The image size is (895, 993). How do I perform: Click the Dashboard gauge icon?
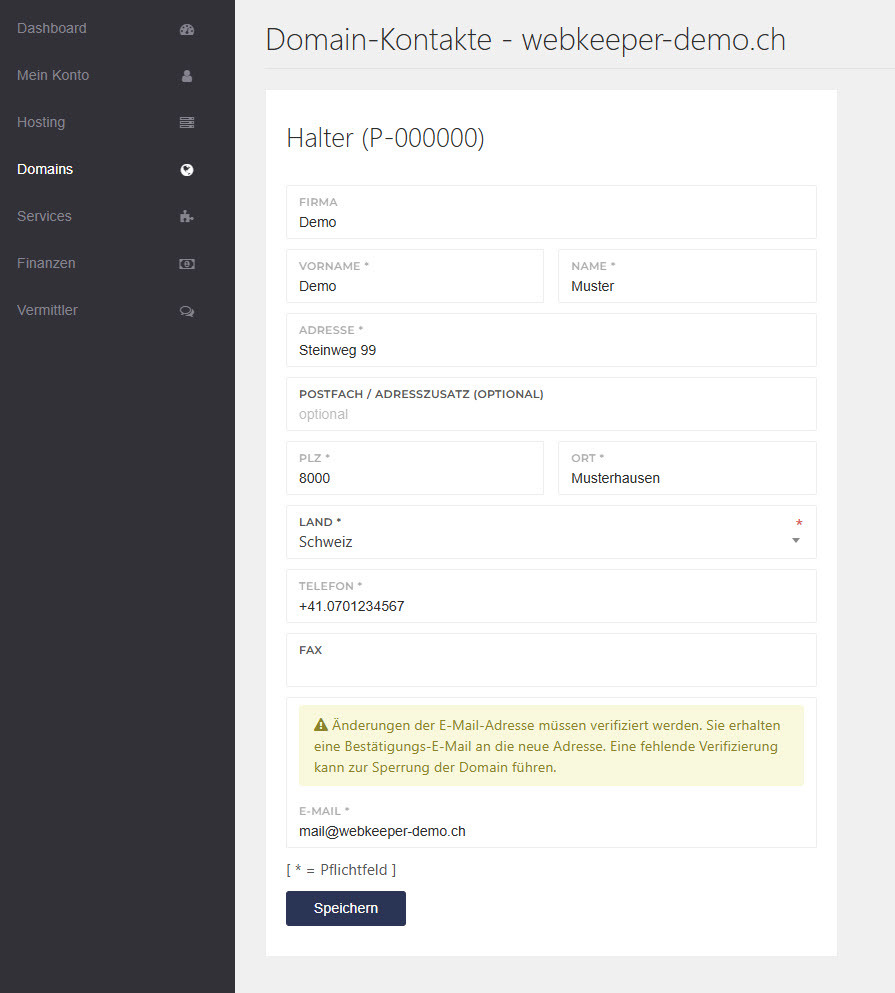pos(187,29)
